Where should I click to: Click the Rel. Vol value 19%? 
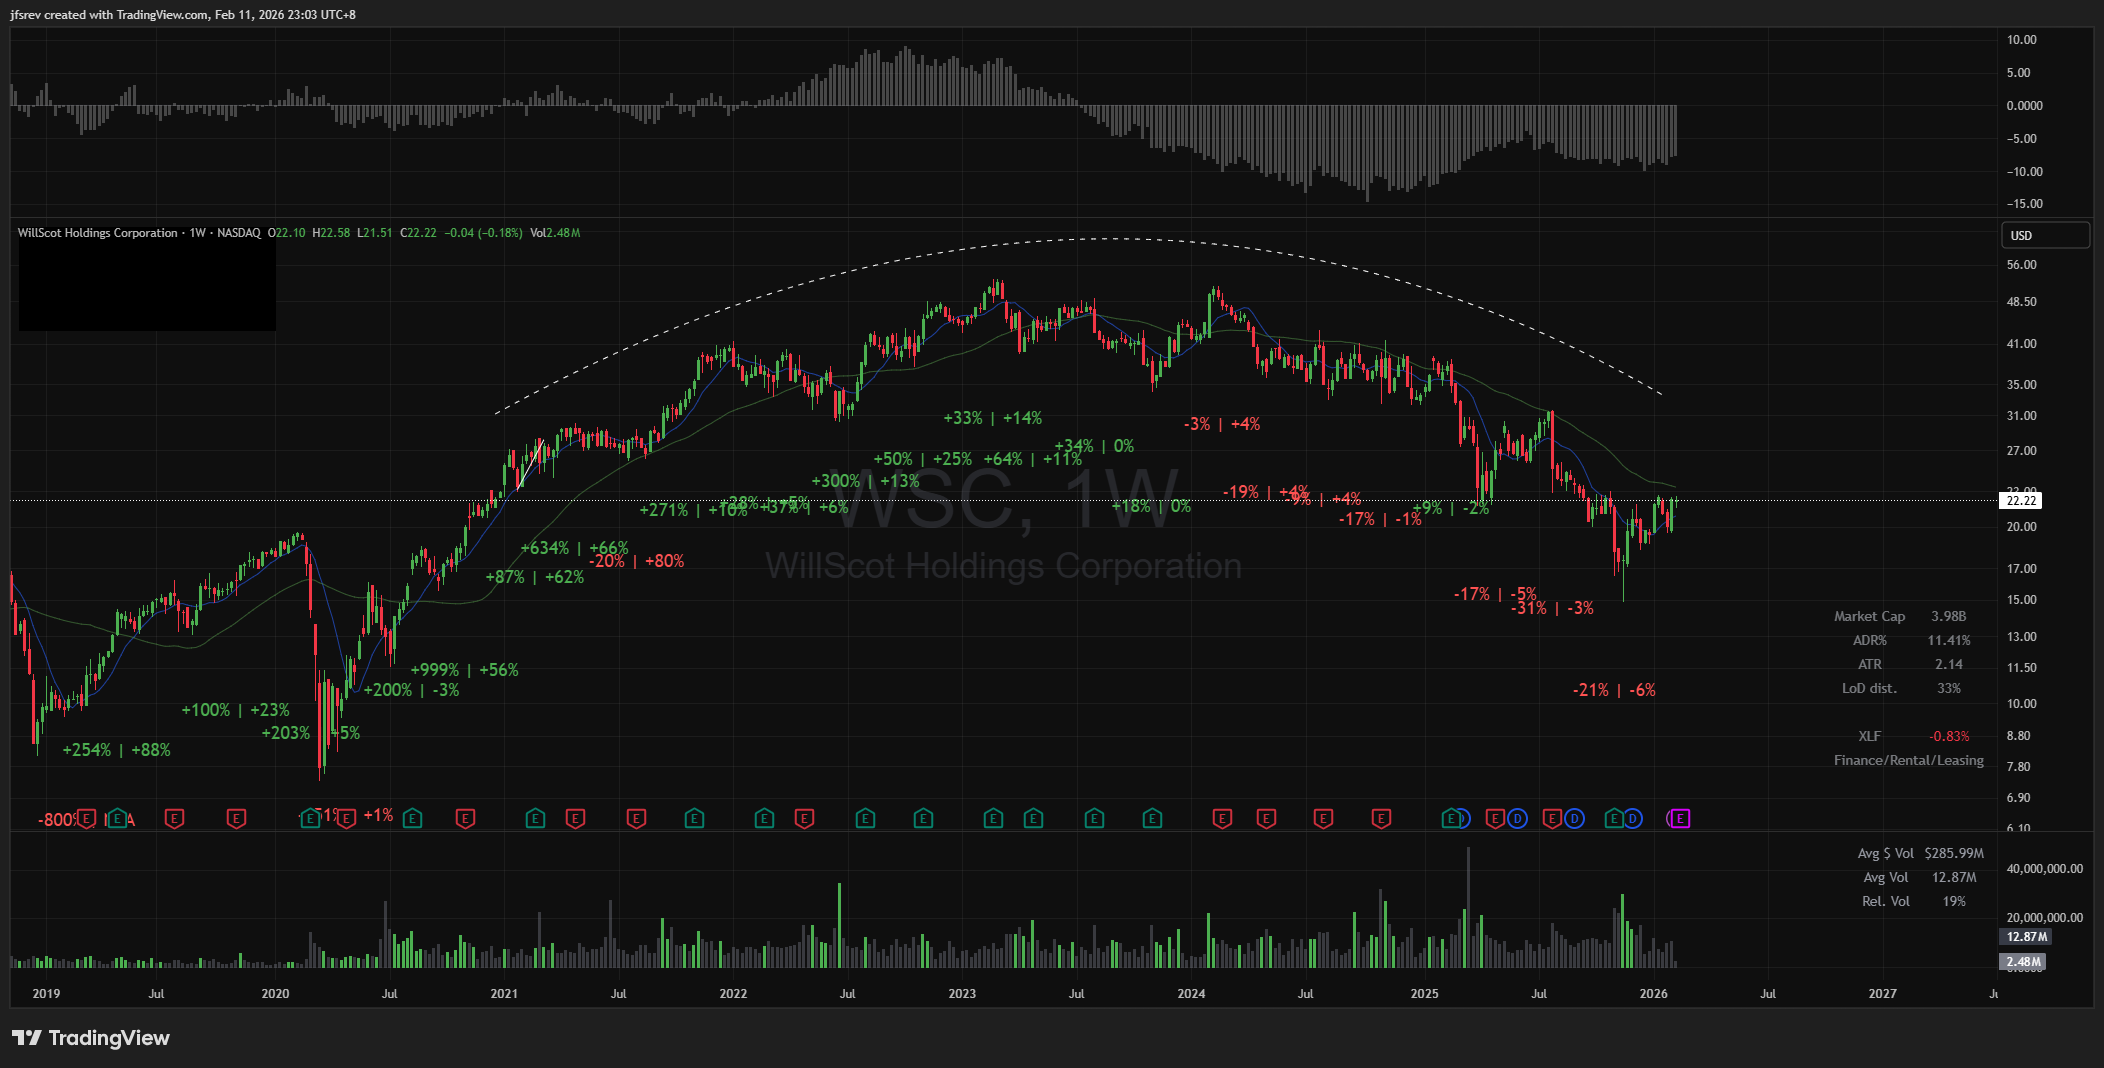pyautogui.click(x=1954, y=901)
